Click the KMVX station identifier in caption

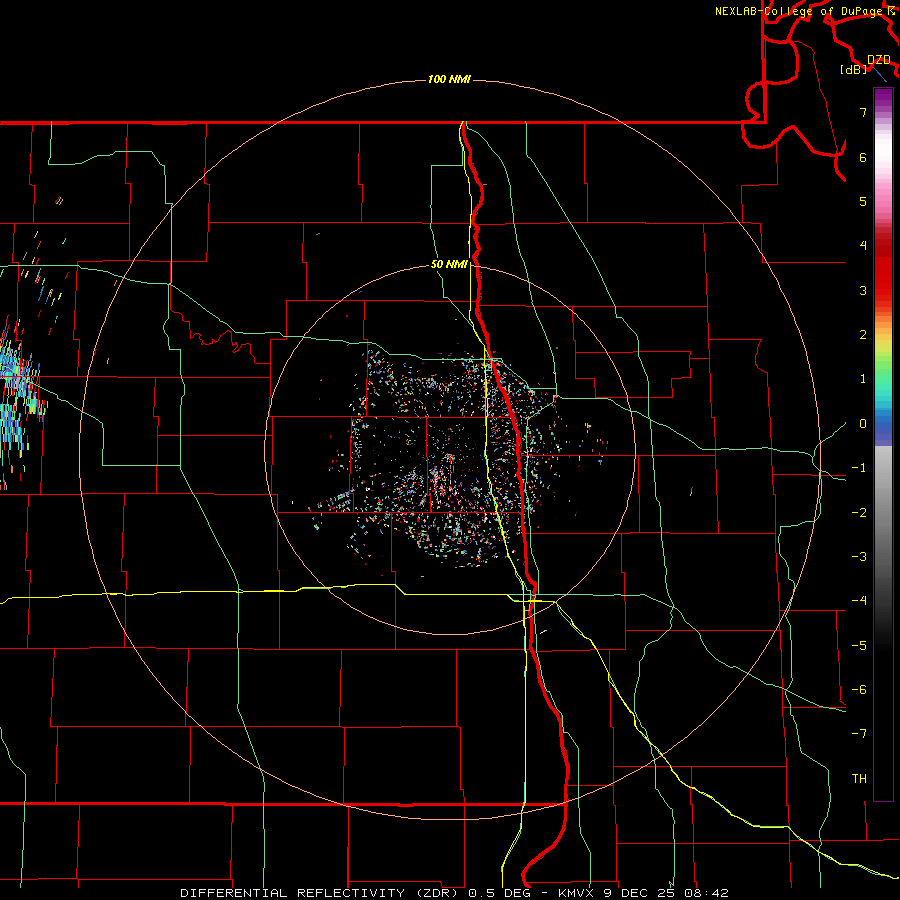[x=576, y=893]
